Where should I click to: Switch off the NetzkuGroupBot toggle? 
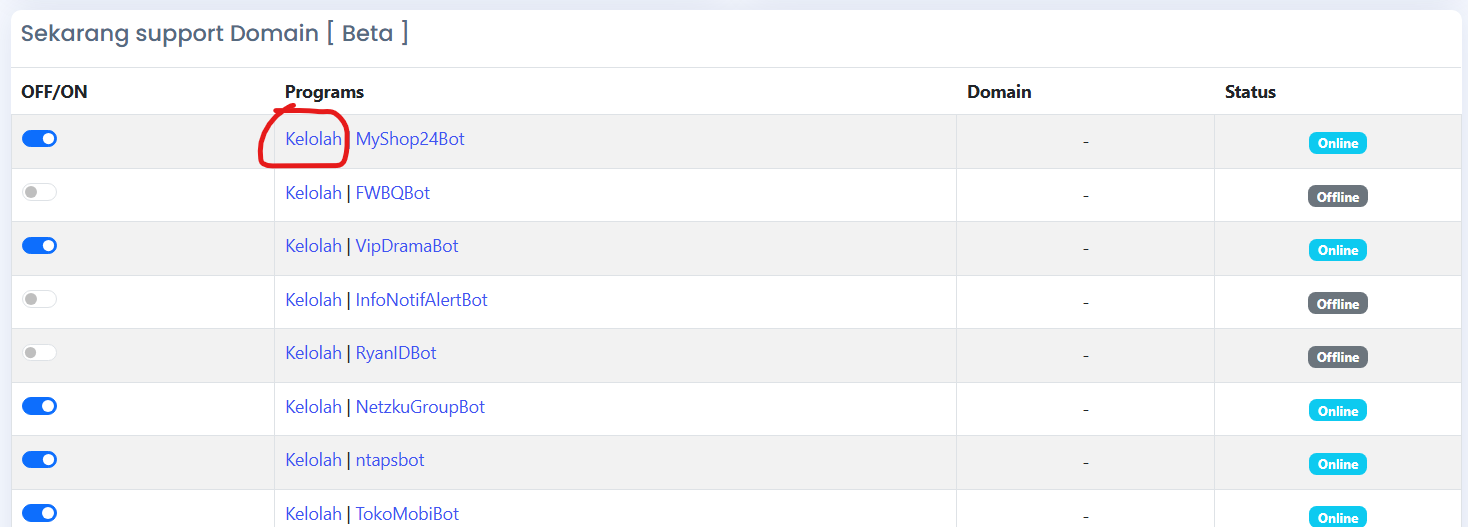39,406
